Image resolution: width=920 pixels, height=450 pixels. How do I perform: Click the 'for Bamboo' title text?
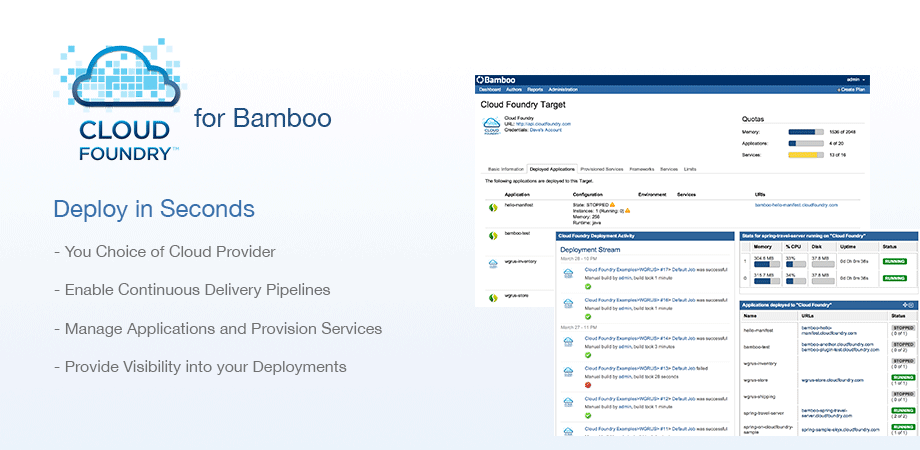tap(263, 117)
